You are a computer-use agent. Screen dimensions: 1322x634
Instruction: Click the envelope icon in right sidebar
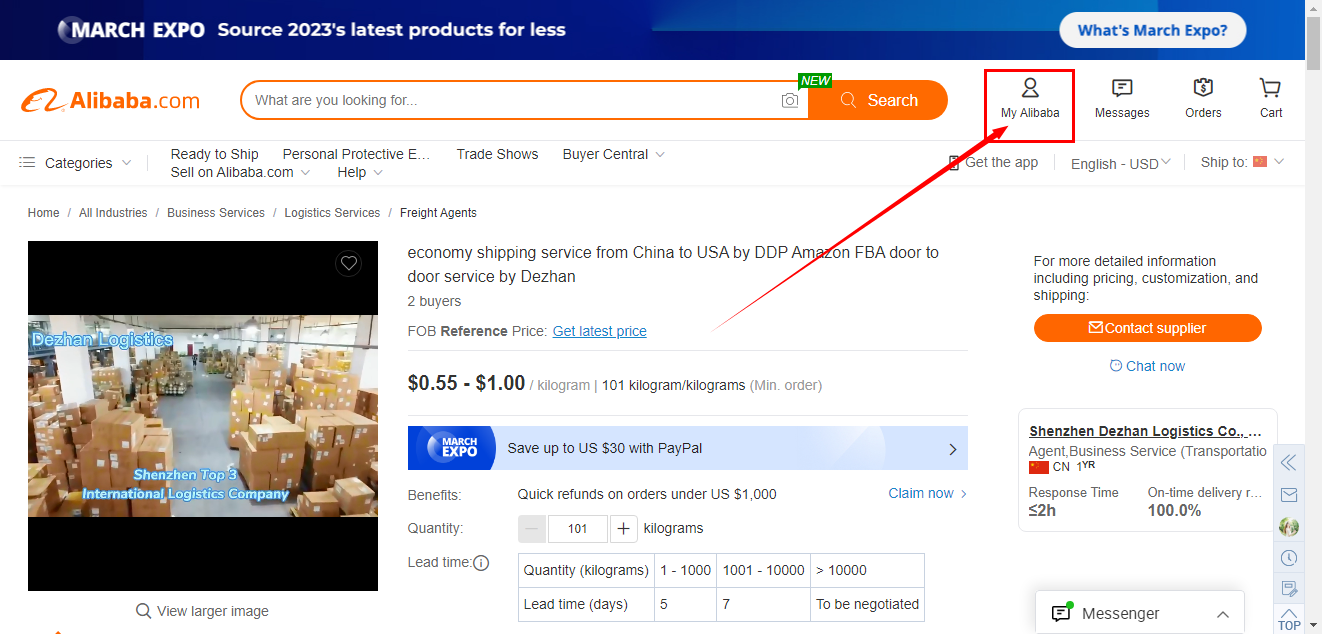[1289, 495]
